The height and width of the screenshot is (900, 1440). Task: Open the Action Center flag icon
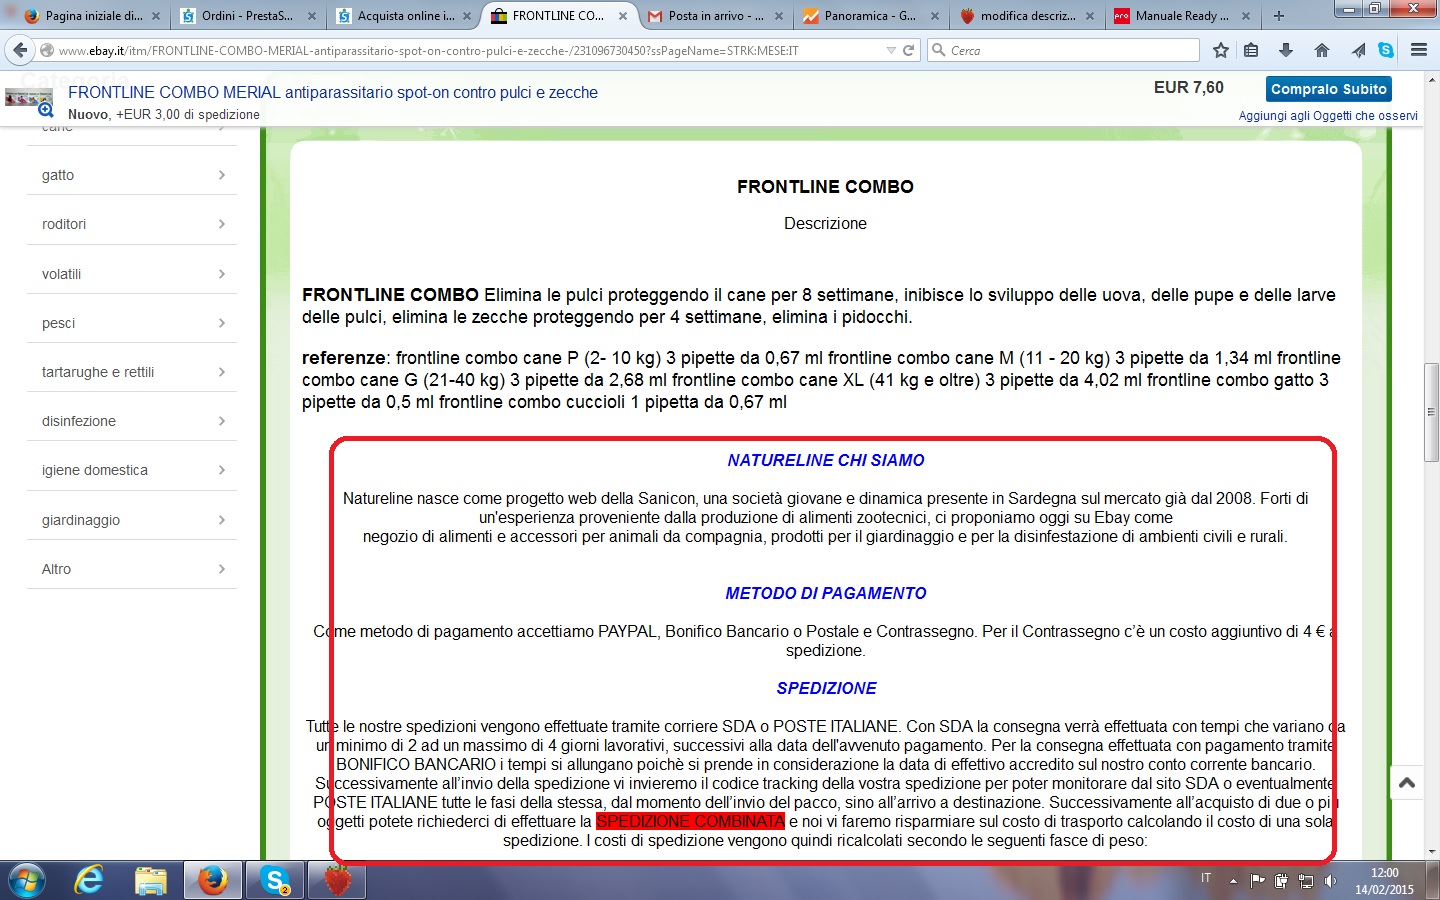(1257, 881)
